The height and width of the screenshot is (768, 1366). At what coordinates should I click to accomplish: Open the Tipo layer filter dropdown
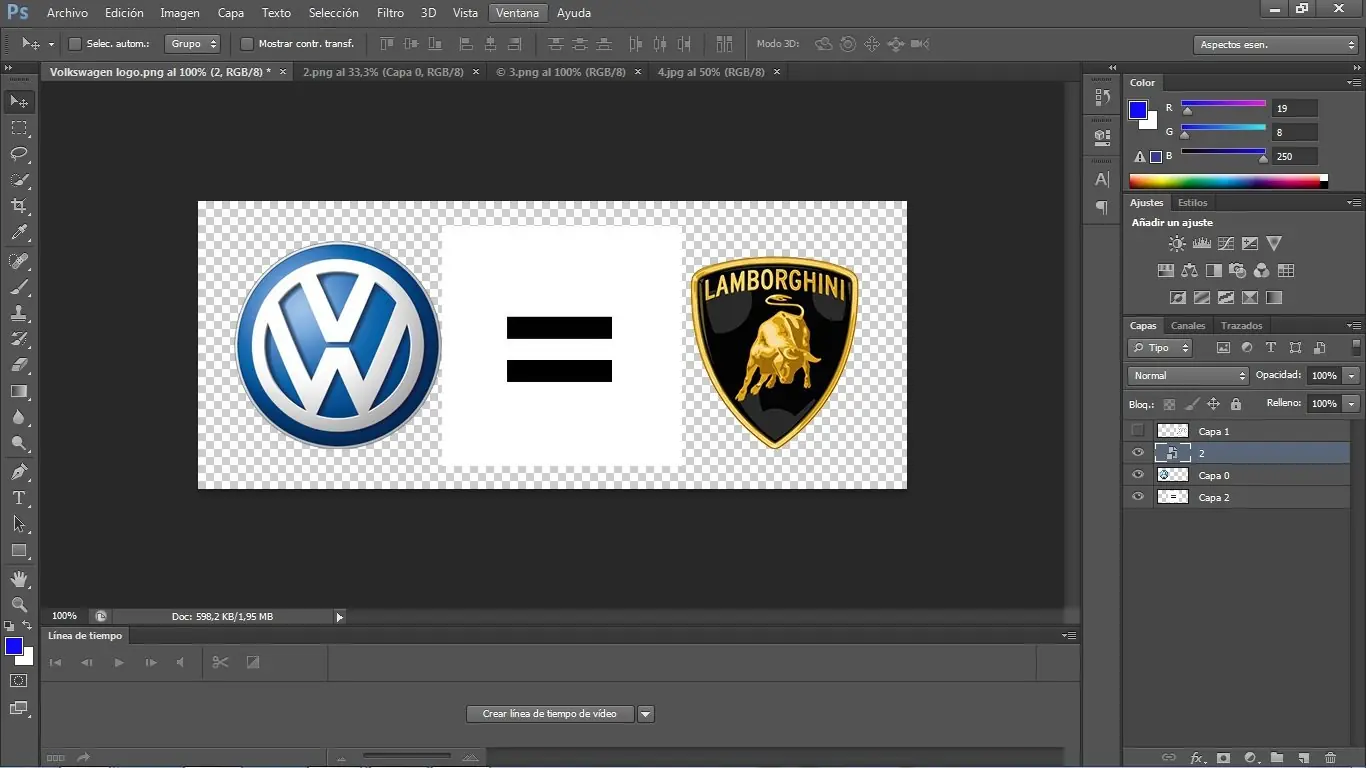(1160, 348)
